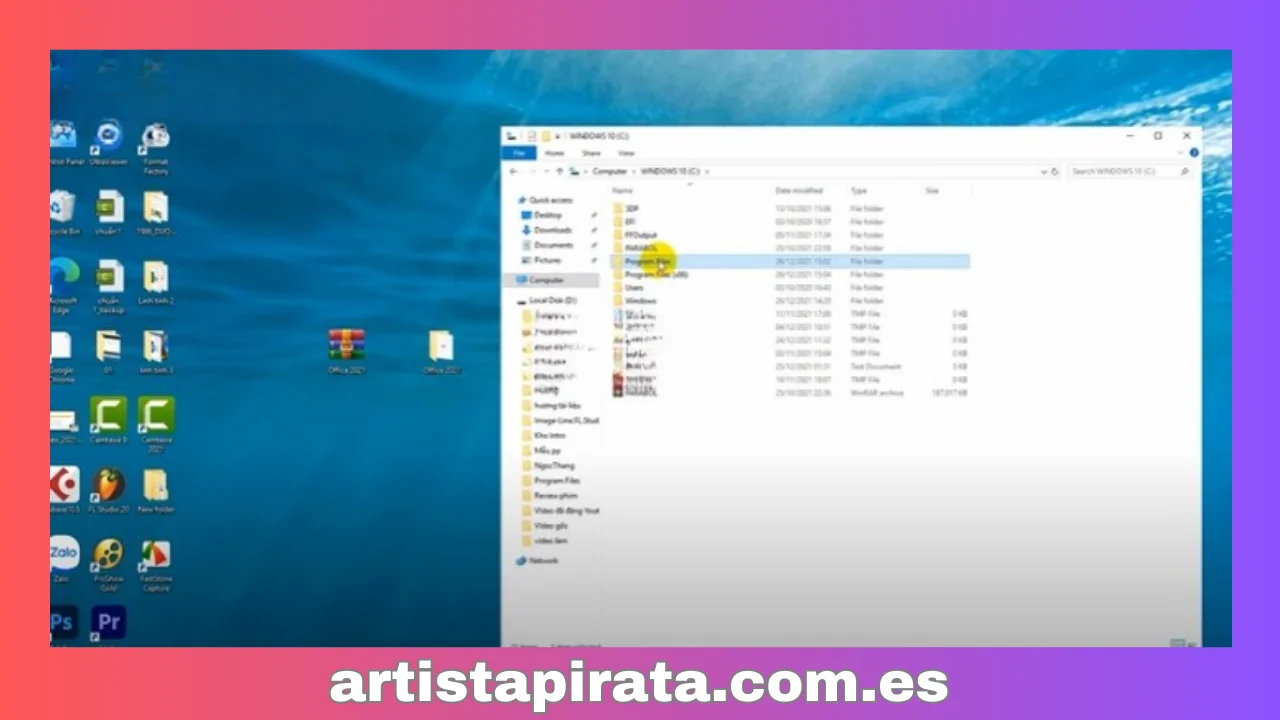Open the UltraViewer desktop shortcut

[x=108, y=142]
